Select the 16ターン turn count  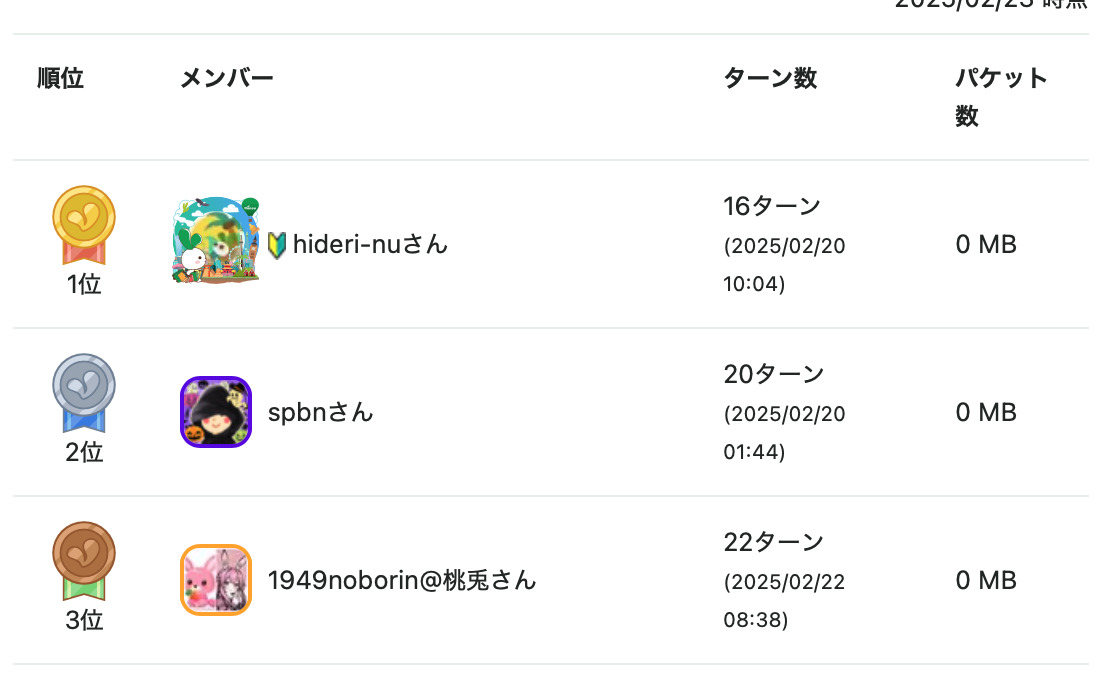point(772,207)
